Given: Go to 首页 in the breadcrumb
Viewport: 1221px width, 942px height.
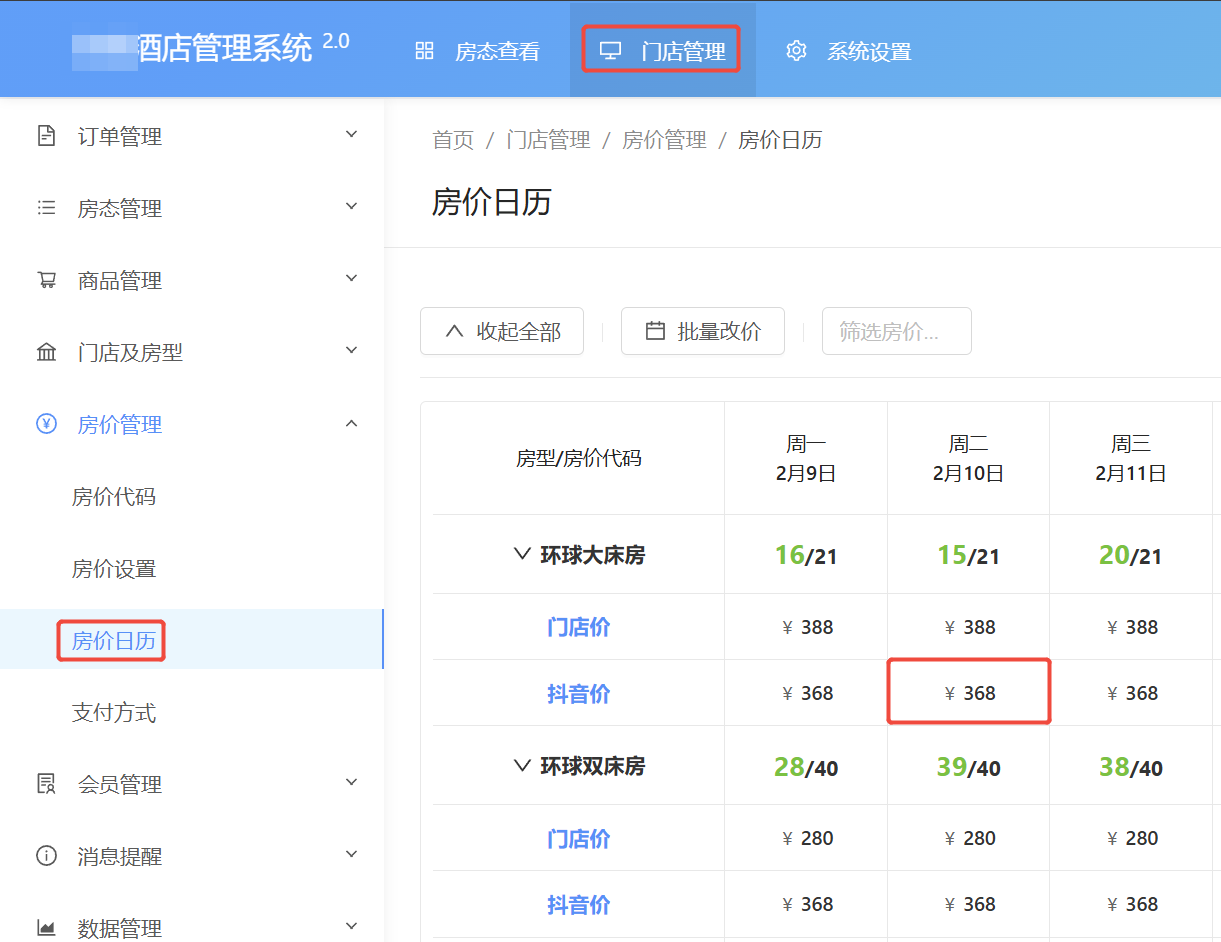Looking at the screenshot, I should tap(453, 140).
